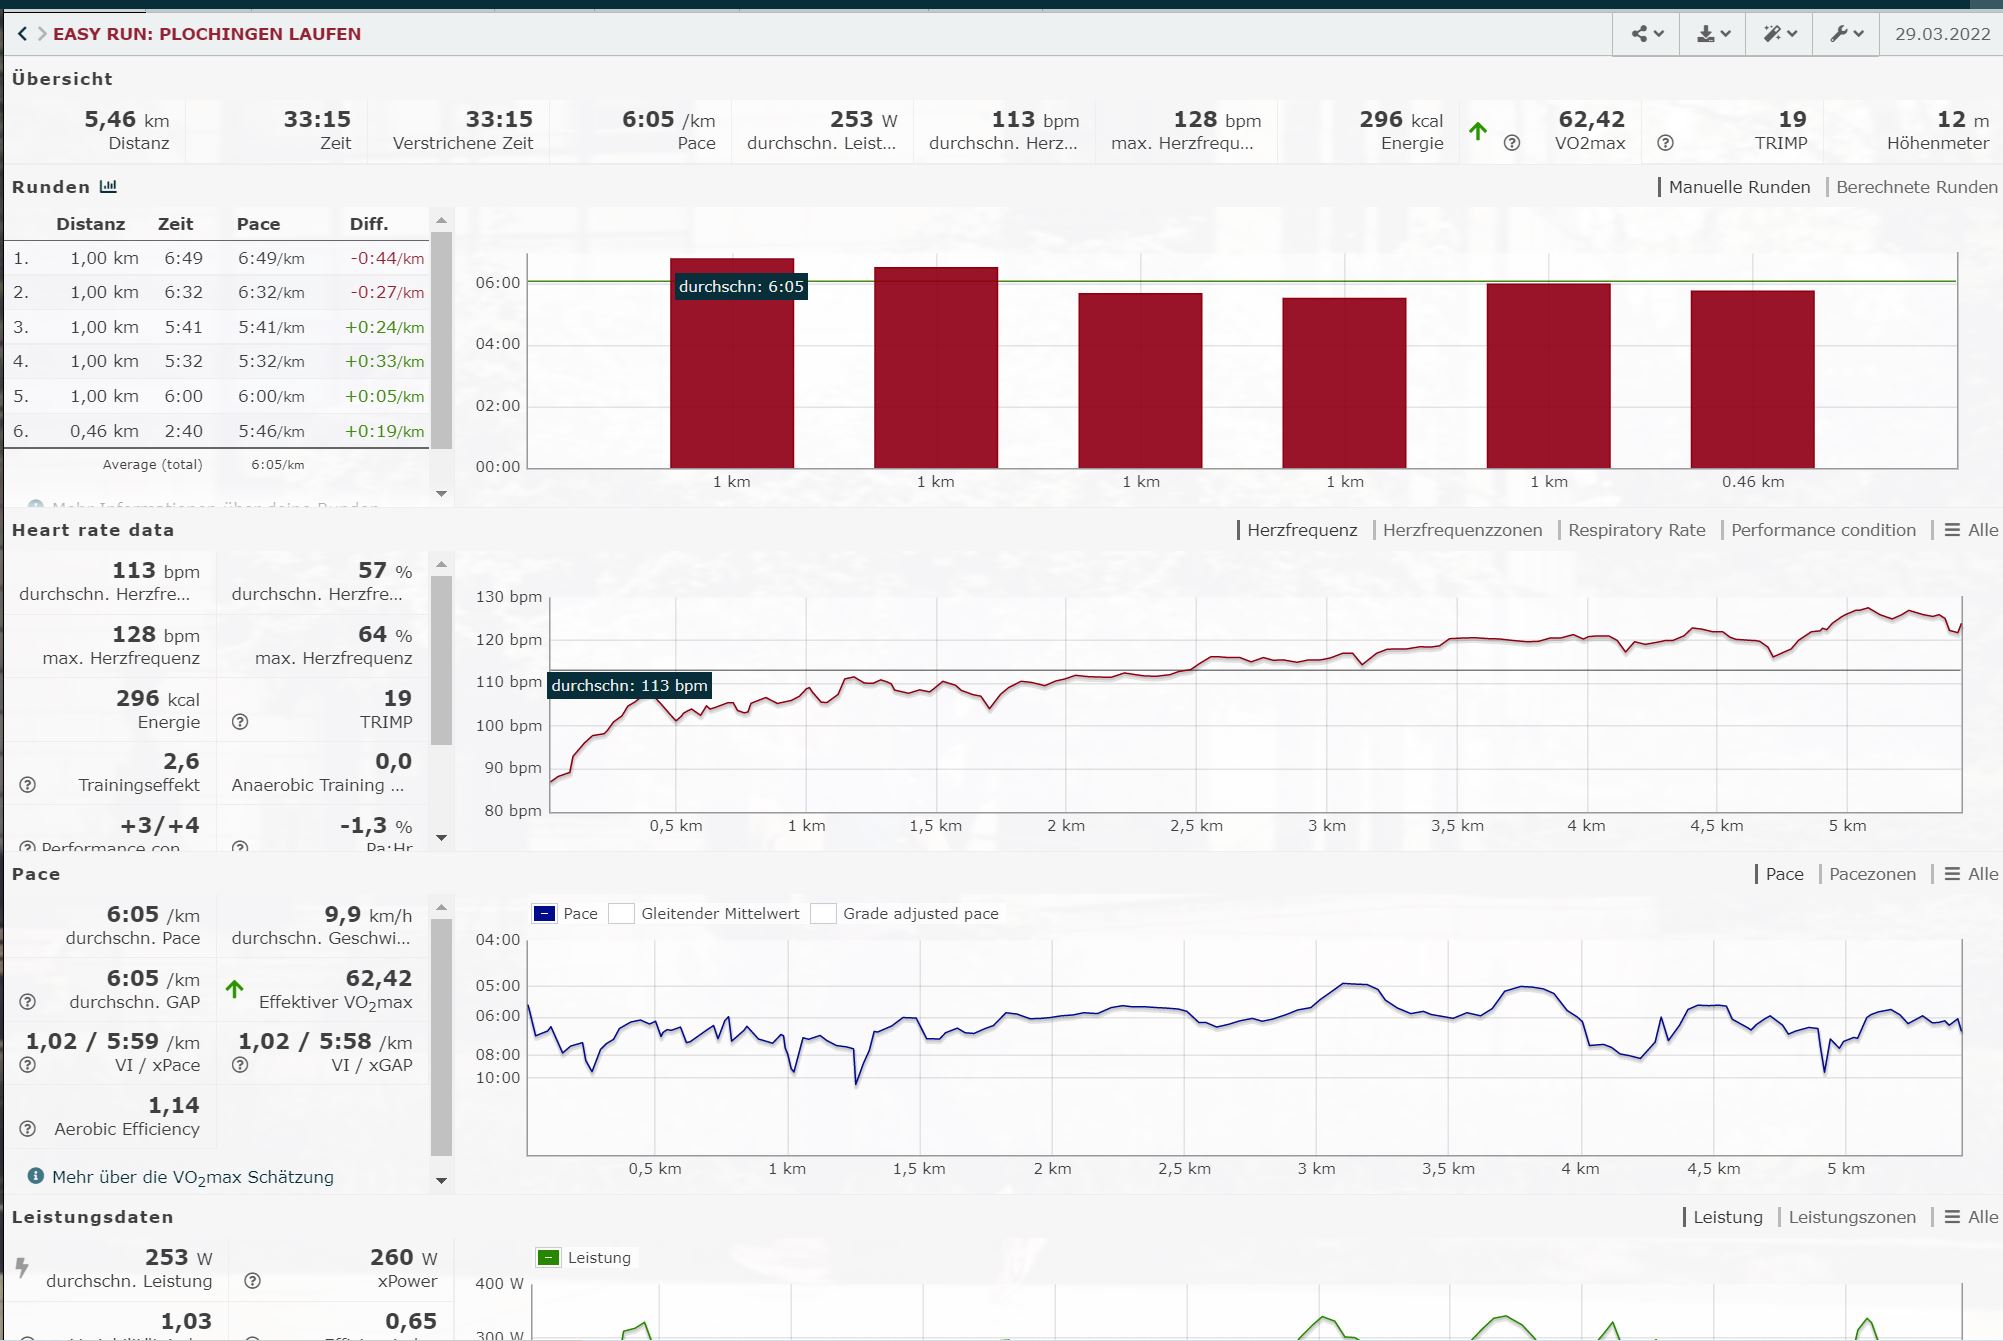Click xPower help question mark

[252, 1281]
